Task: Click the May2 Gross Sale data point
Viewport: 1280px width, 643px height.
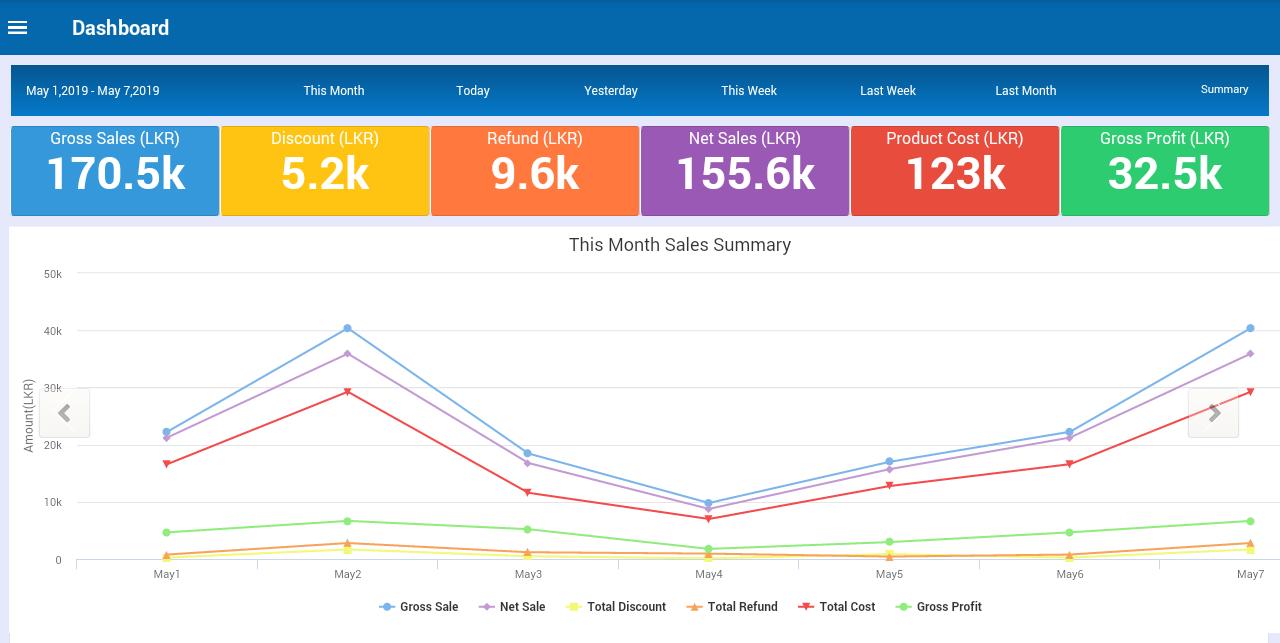Action: click(348, 328)
